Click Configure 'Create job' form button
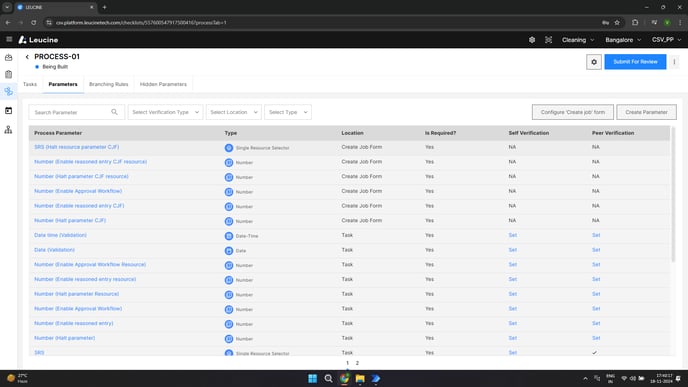Viewport: 688px width, 387px height. 573,112
